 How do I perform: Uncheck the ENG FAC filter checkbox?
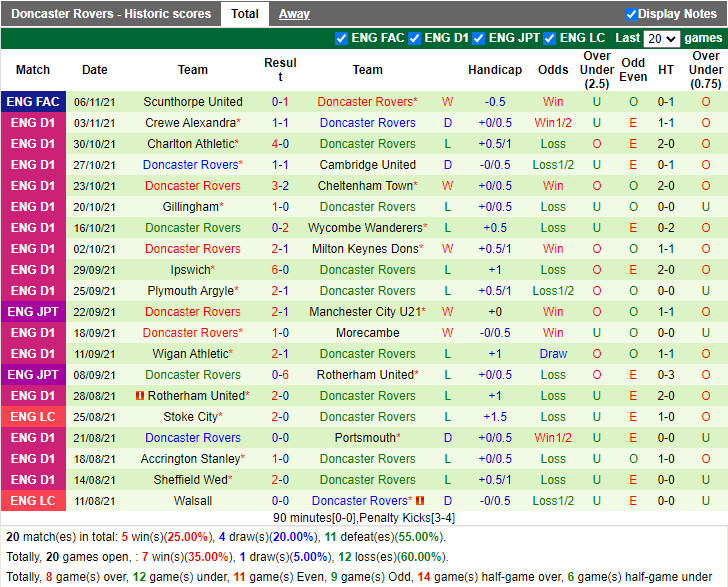pos(341,39)
